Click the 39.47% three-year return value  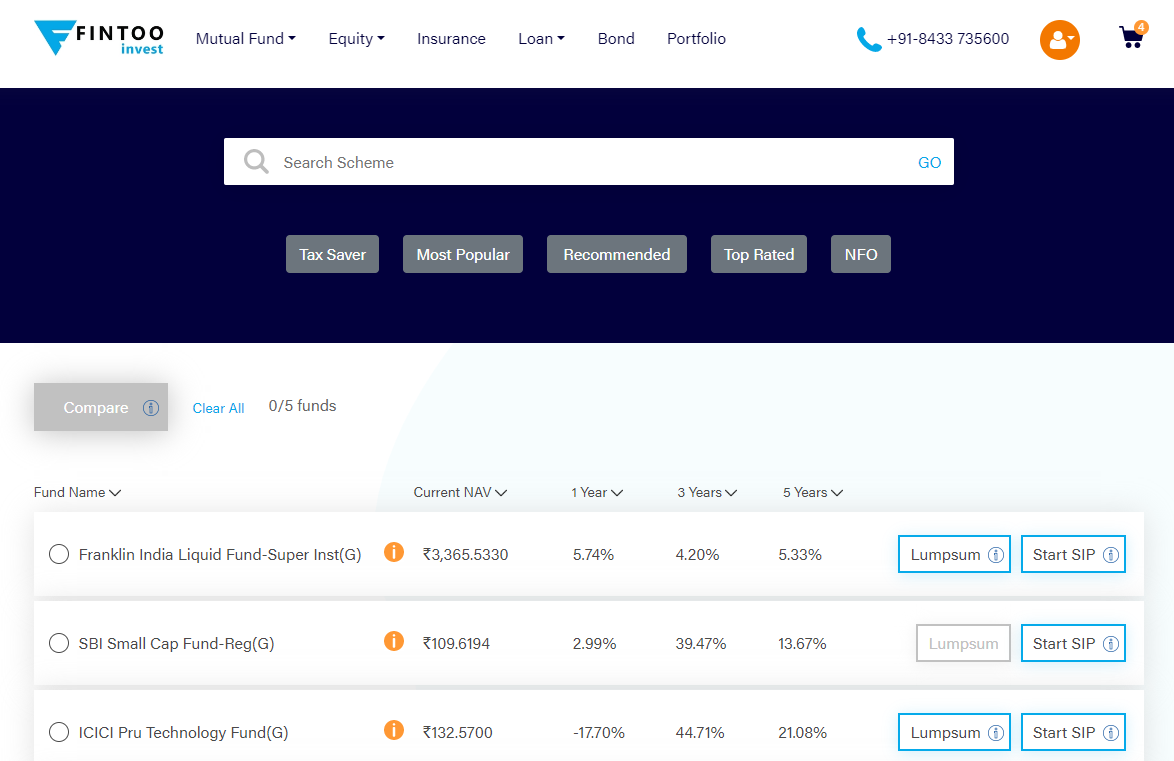701,644
